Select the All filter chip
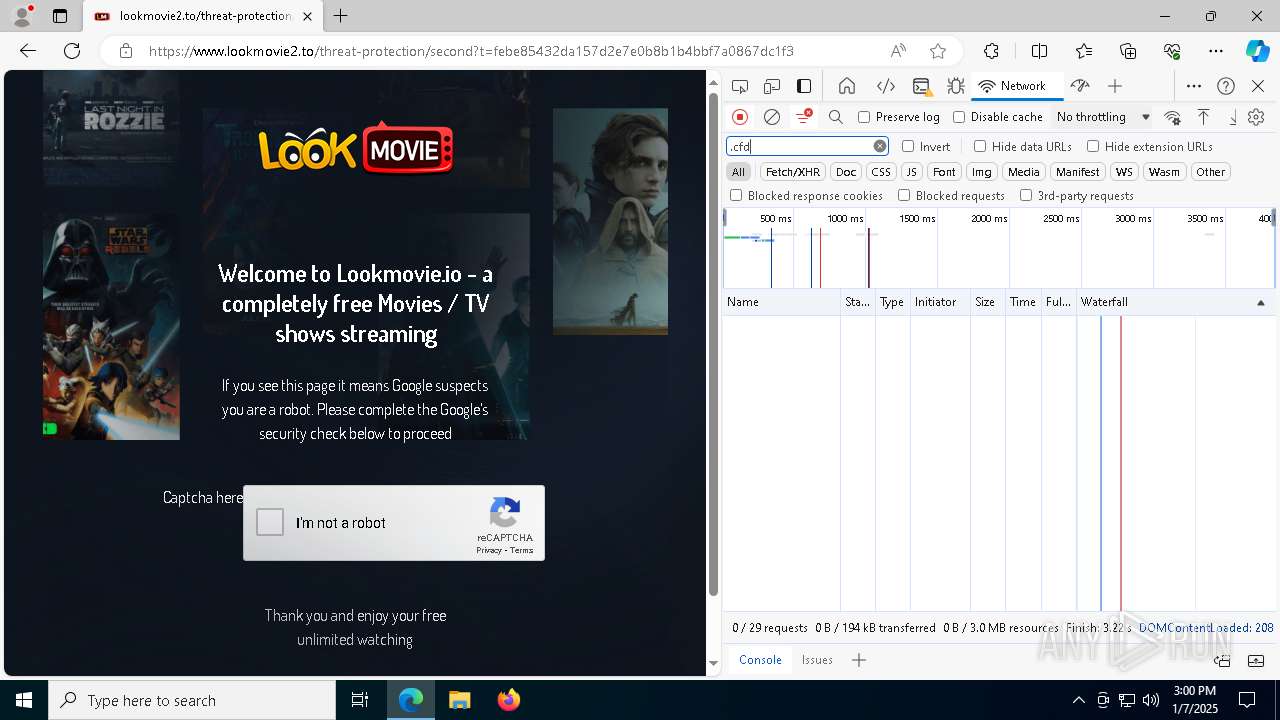This screenshot has height=720, width=1280. (738, 172)
